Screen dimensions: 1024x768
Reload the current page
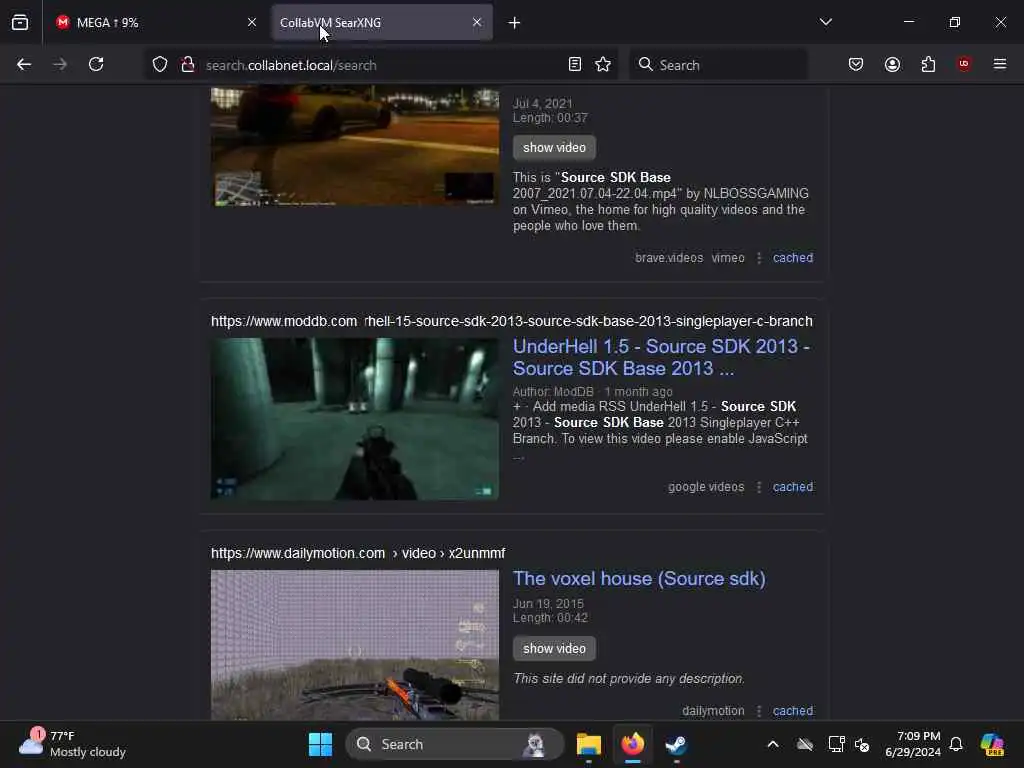click(96, 64)
